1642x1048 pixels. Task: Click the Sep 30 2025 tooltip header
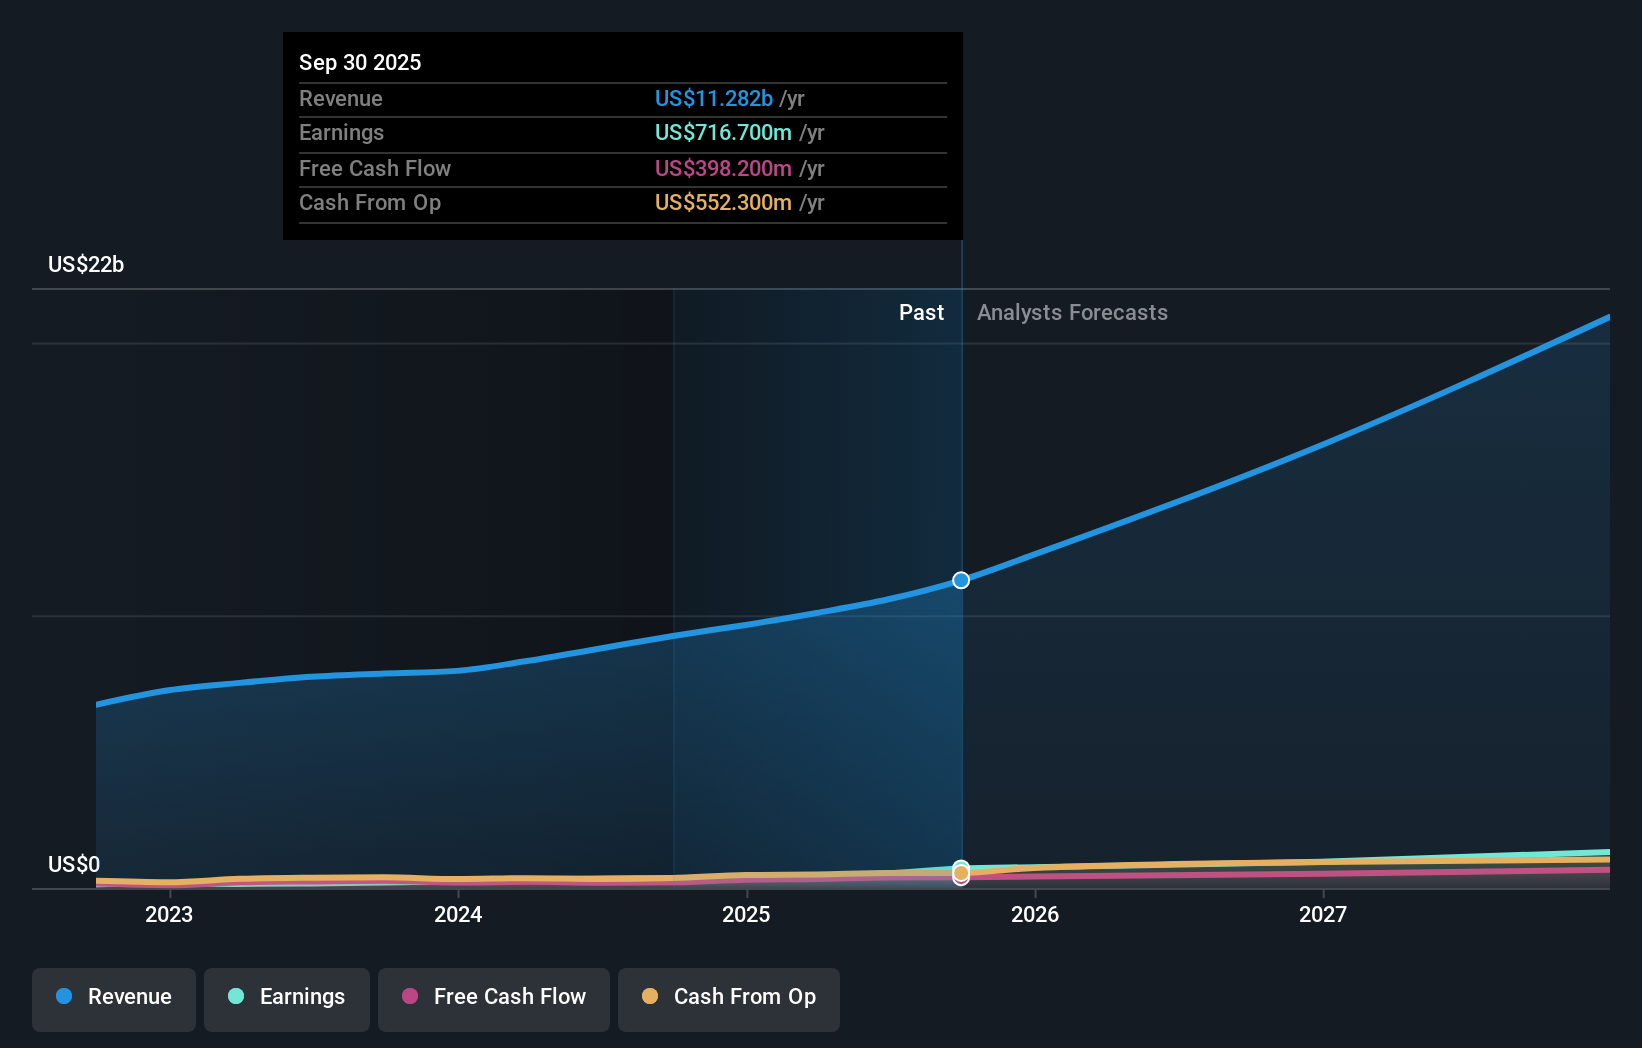[x=360, y=62]
